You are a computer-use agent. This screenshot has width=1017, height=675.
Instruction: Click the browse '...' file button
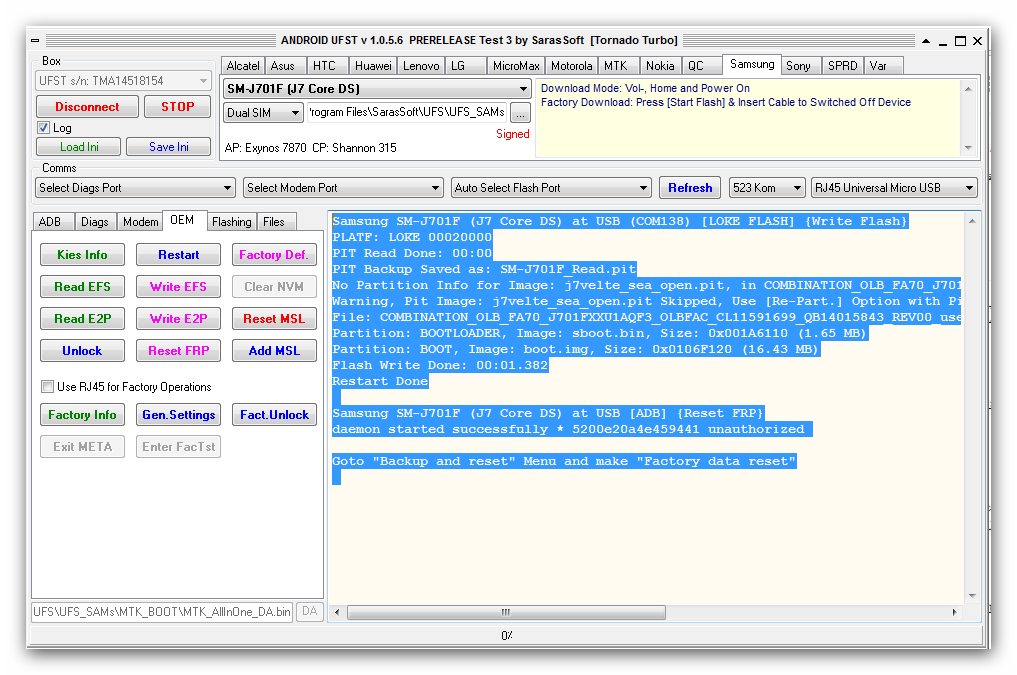[x=520, y=113]
